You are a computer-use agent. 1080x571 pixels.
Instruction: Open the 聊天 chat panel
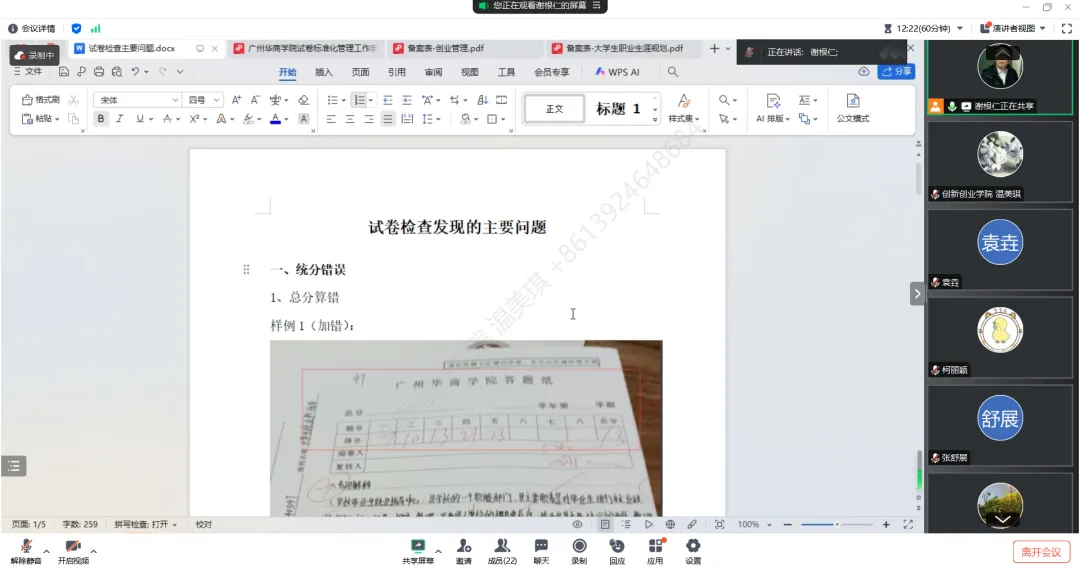[x=541, y=550]
